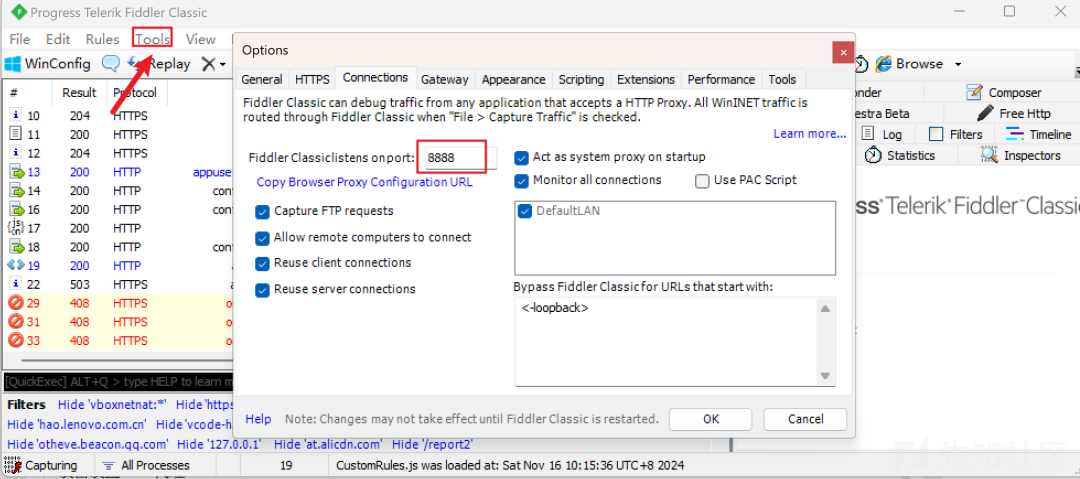This screenshot has height=479, width=1080.
Task: Open the File menu
Action: click(x=20, y=39)
